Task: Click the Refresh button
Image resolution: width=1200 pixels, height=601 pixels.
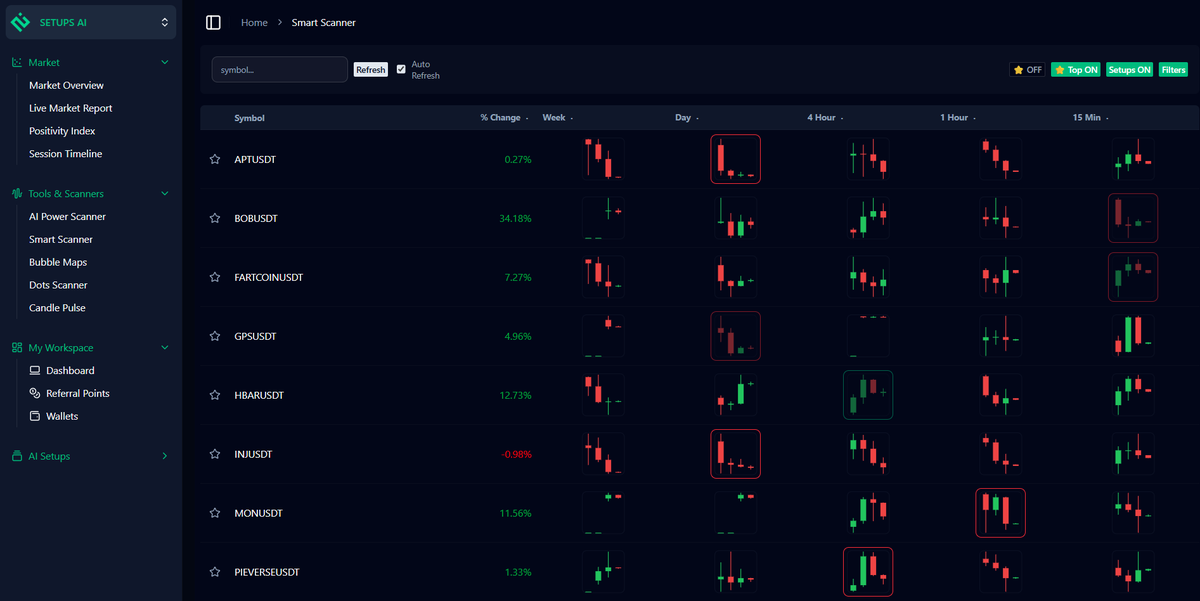Action: (370, 69)
